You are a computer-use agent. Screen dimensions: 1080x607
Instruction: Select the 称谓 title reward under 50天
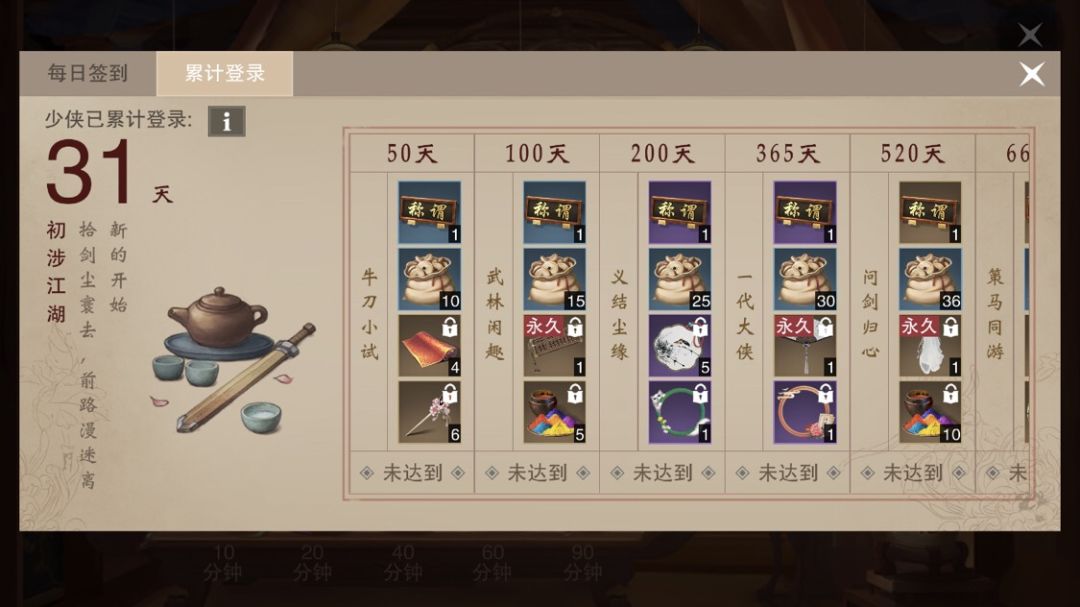[429, 212]
